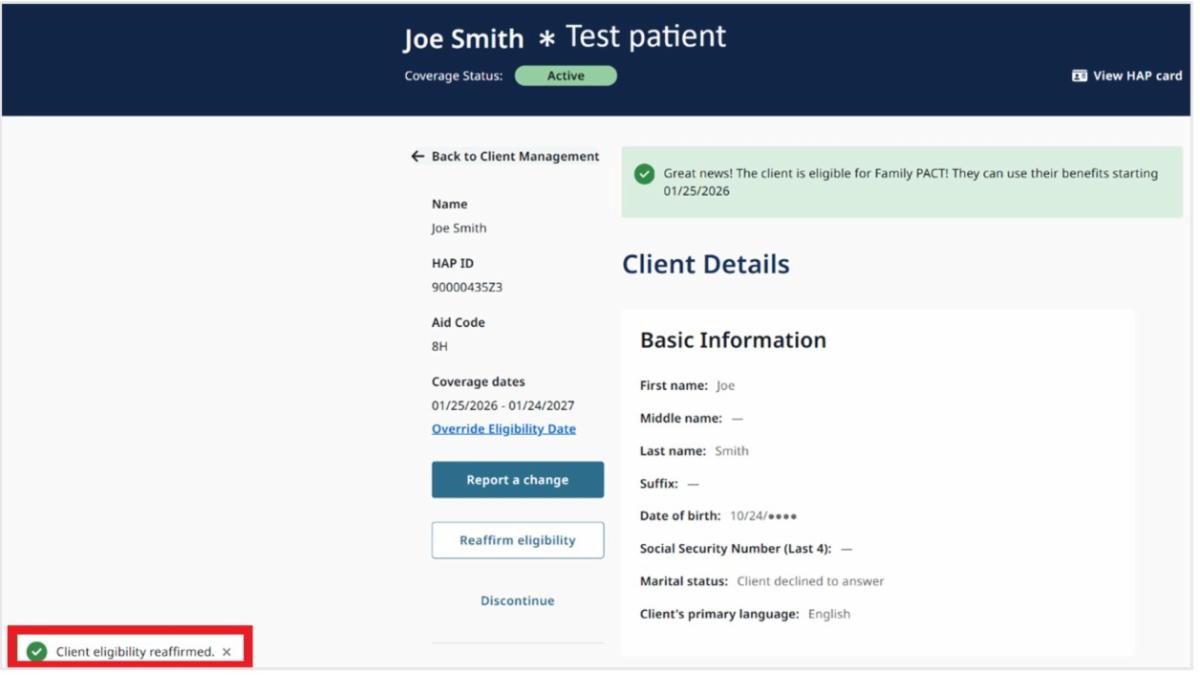Click the HAP ID number 9000435Z3

pyautogui.click(x=467, y=287)
